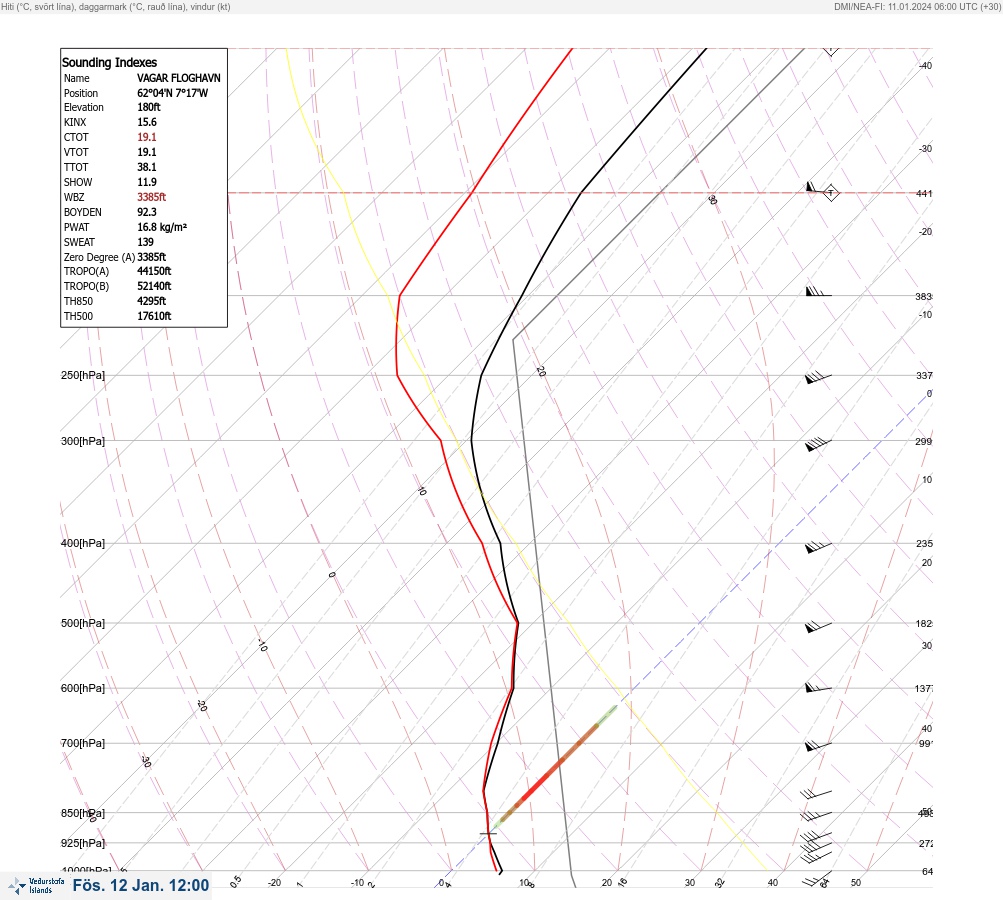Click the 'PWAT' index label
This screenshot has height=900, width=1003.
coord(77,227)
